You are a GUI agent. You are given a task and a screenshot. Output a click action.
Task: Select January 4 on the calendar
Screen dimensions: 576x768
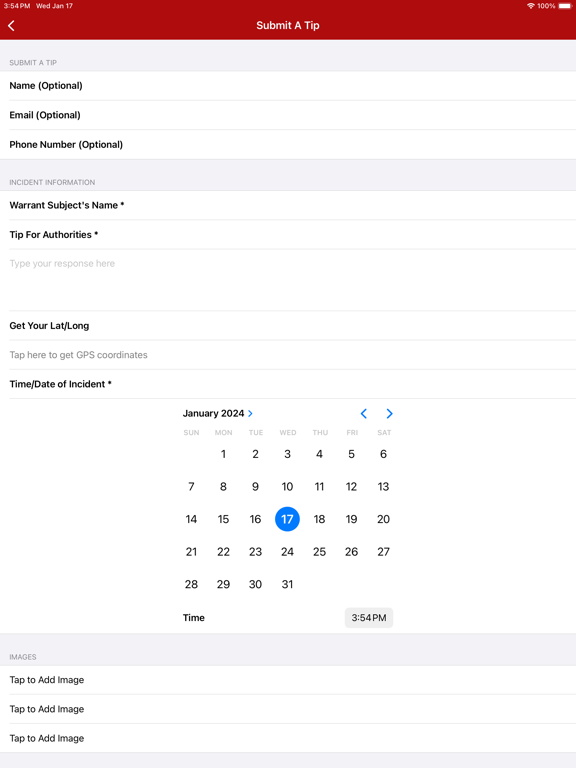[x=319, y=454]
